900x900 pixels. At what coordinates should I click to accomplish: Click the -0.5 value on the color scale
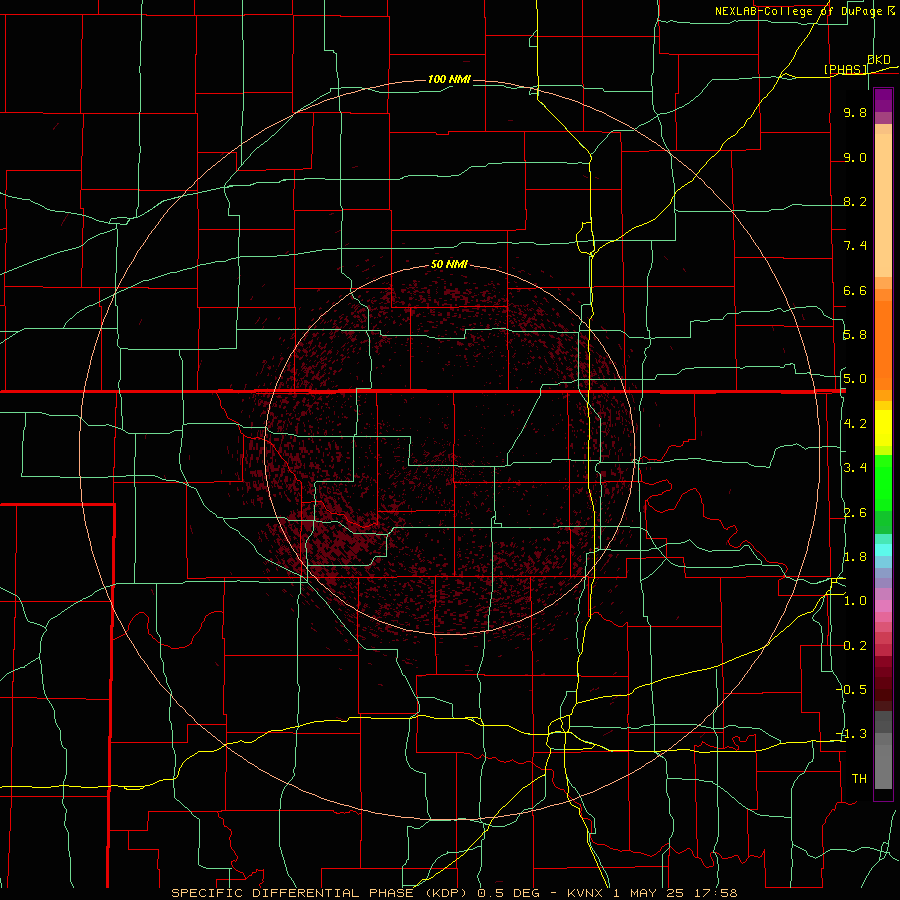pos(853,689)
